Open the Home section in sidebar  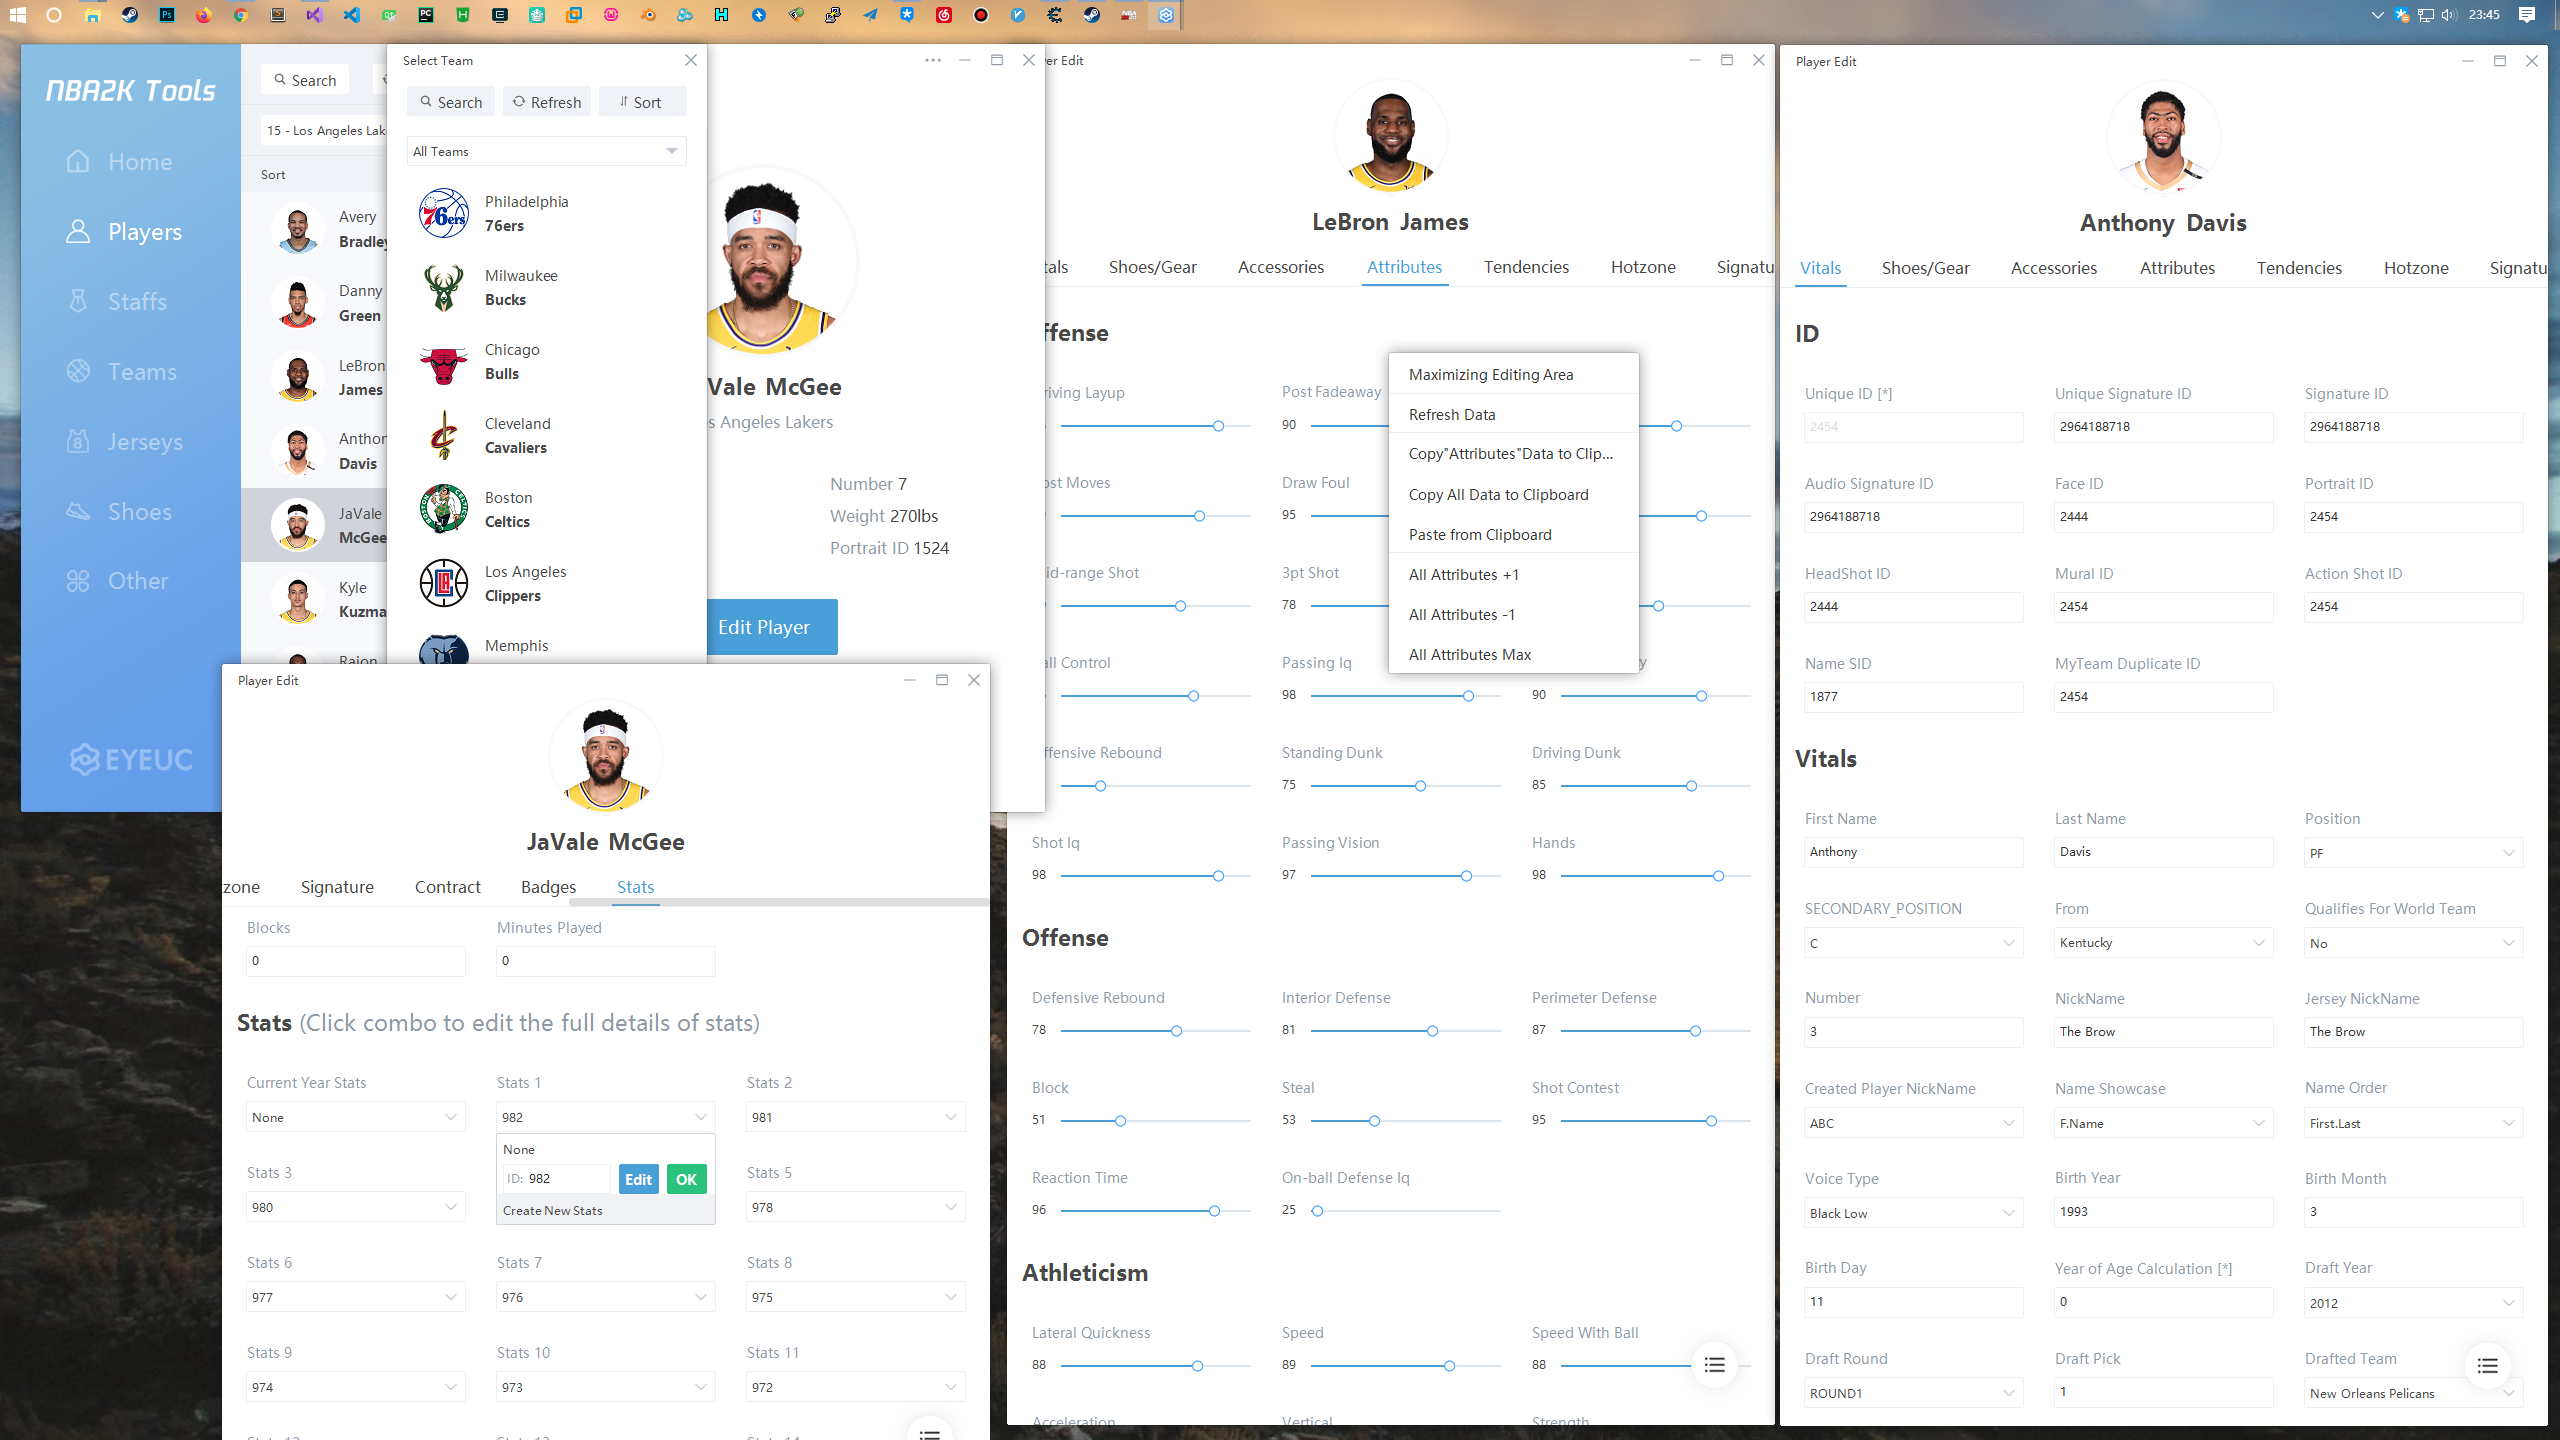click(139, 162)
